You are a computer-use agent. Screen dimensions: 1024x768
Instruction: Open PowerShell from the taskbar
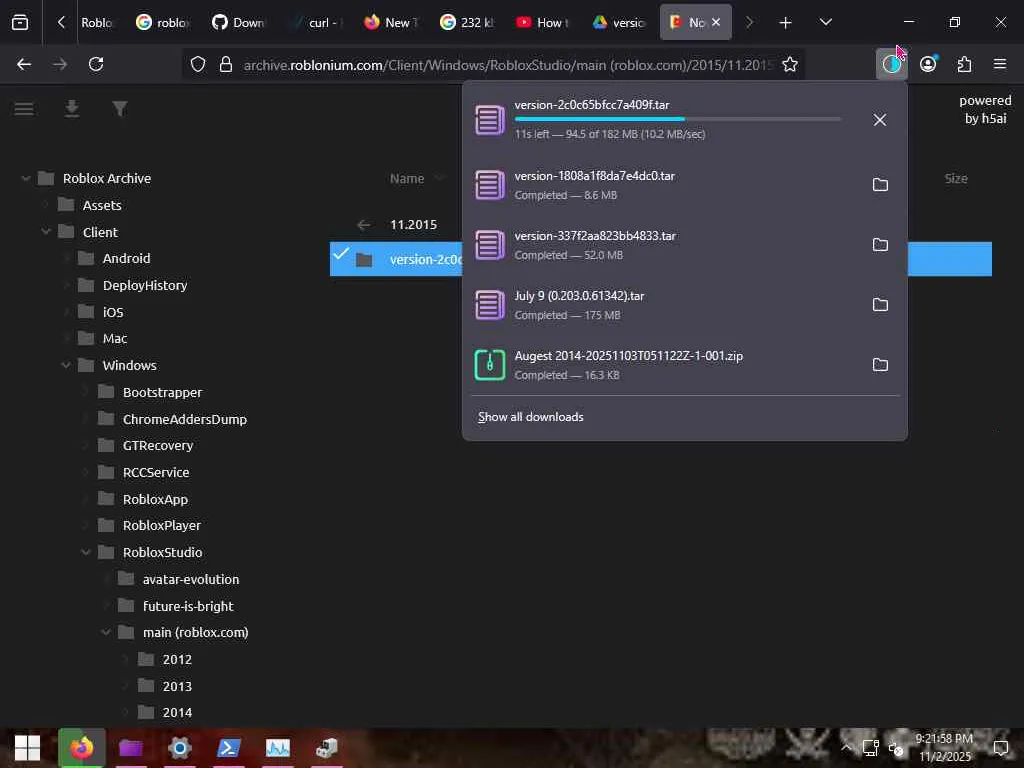[229, 748]
